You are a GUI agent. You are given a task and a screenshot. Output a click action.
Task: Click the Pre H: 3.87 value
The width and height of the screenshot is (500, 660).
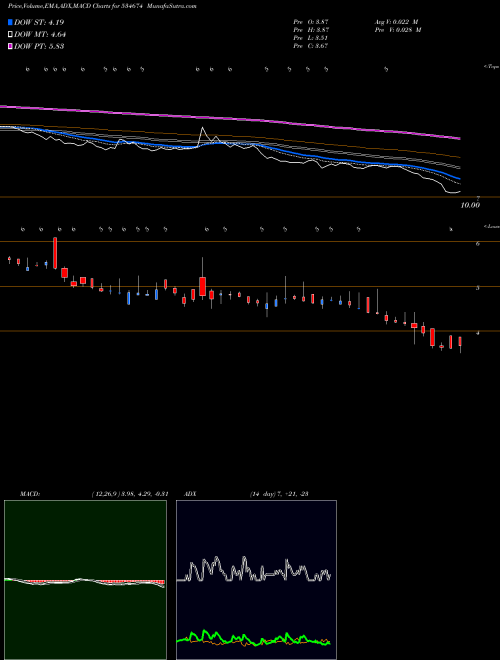tap(311, 30)
